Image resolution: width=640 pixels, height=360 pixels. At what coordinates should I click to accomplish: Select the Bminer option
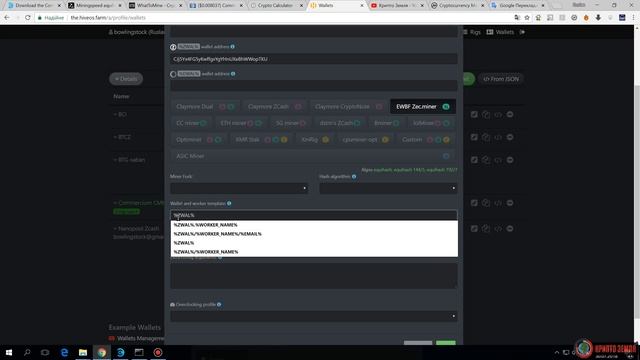coord(387,123)
